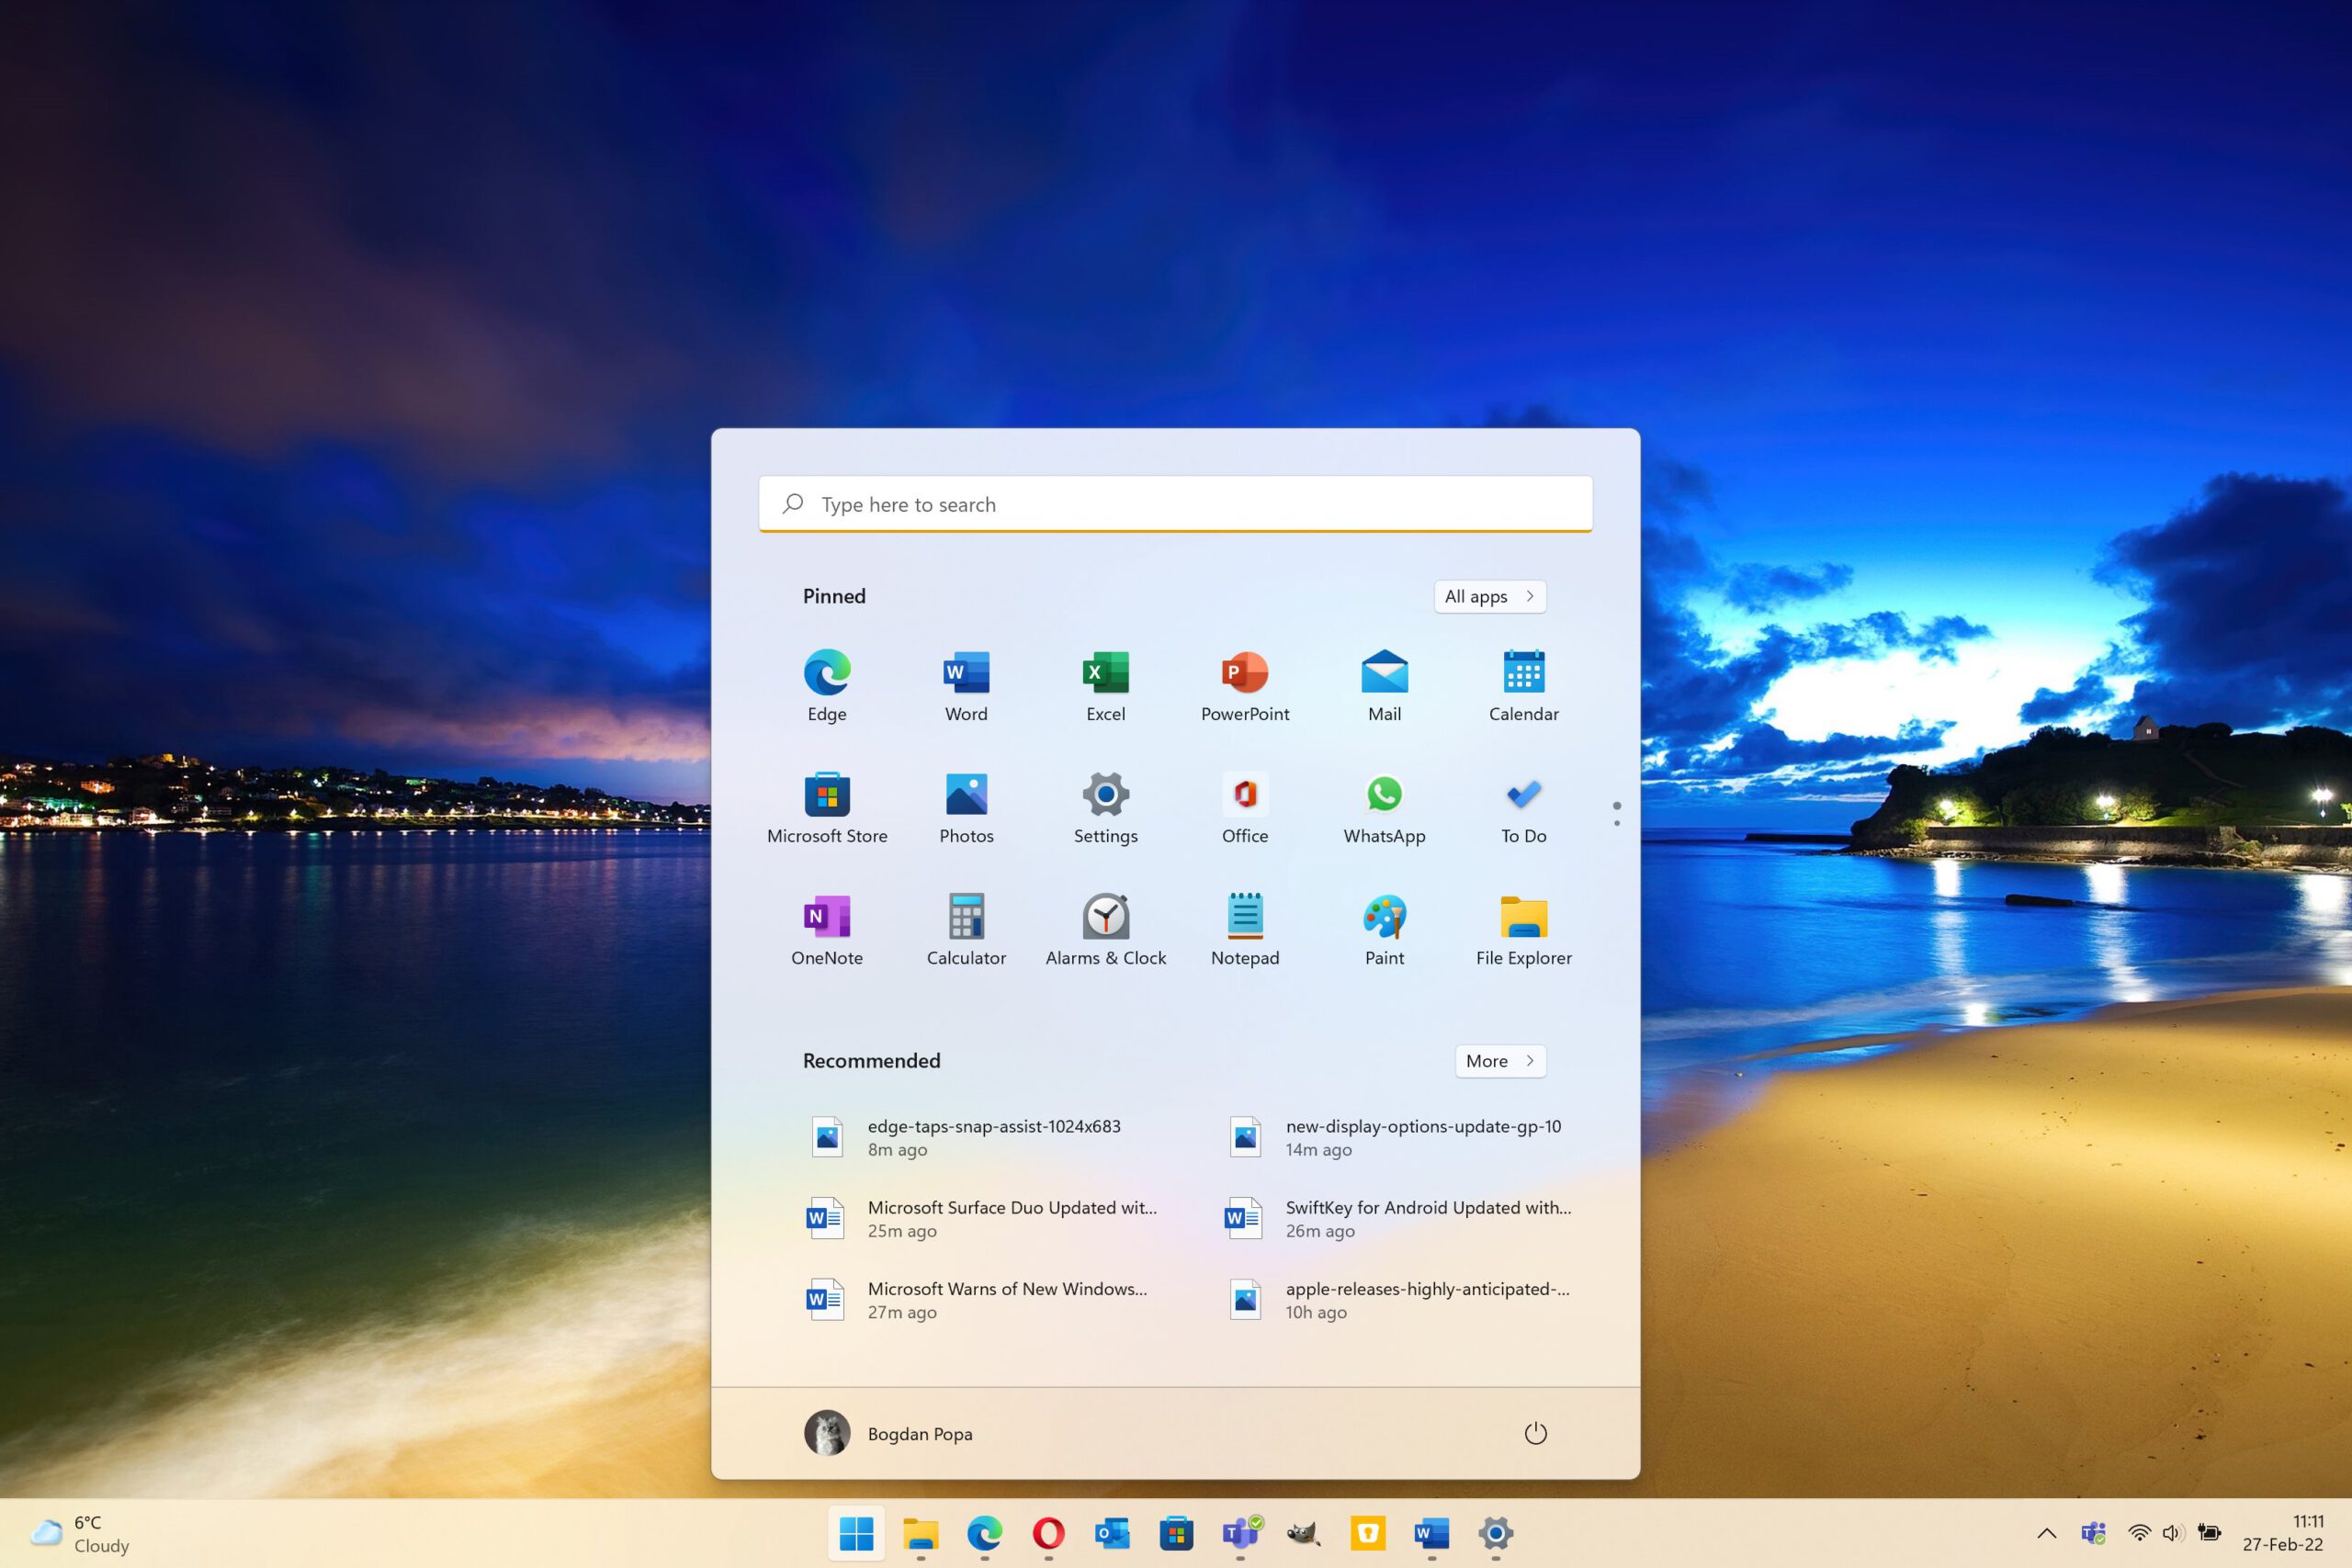Screen dimensions: 2352x1568
Task: Launch Notepad
Action: (1245, 930)
